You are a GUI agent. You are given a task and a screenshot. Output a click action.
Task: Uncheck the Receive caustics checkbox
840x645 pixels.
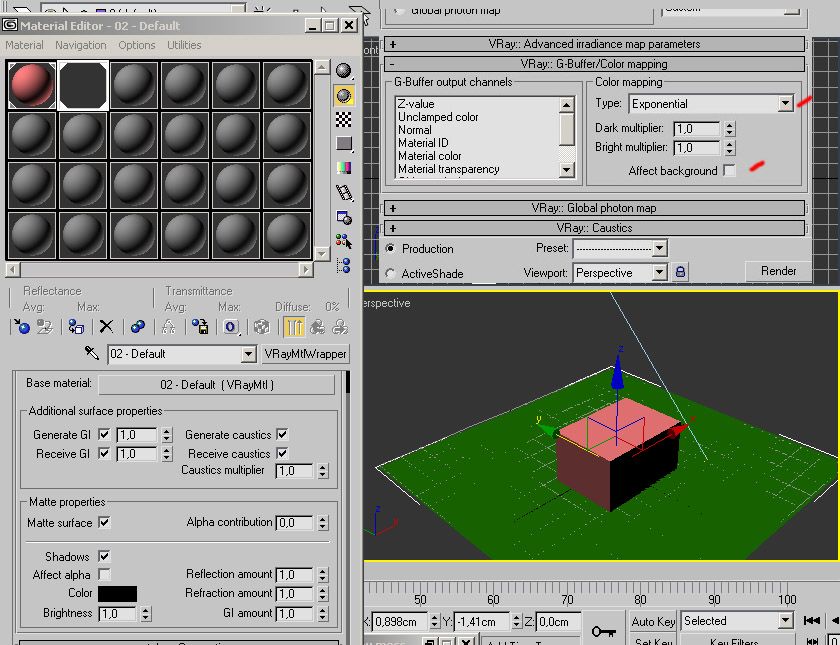[x=282, y=453]
